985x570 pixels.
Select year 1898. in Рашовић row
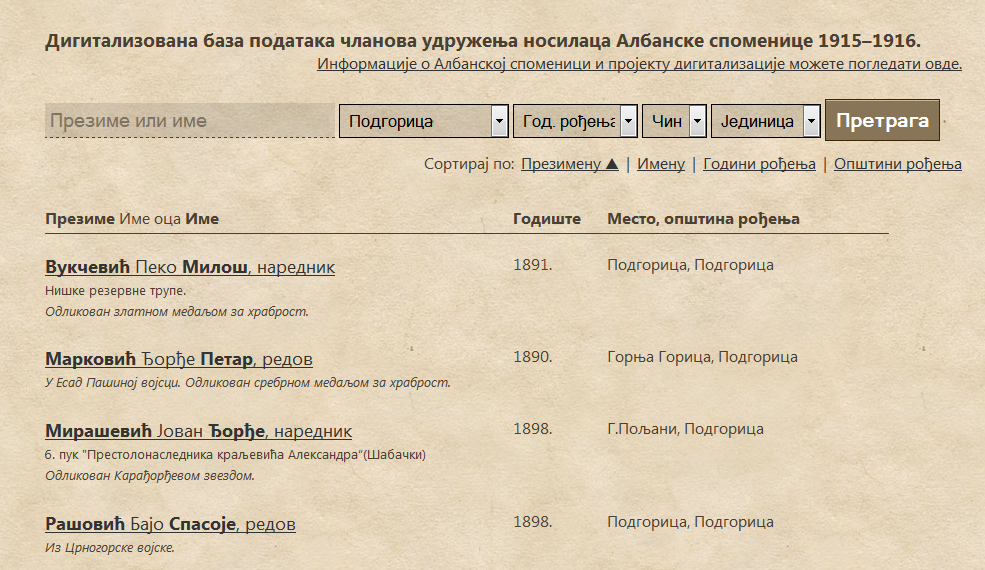click(533, 522)
